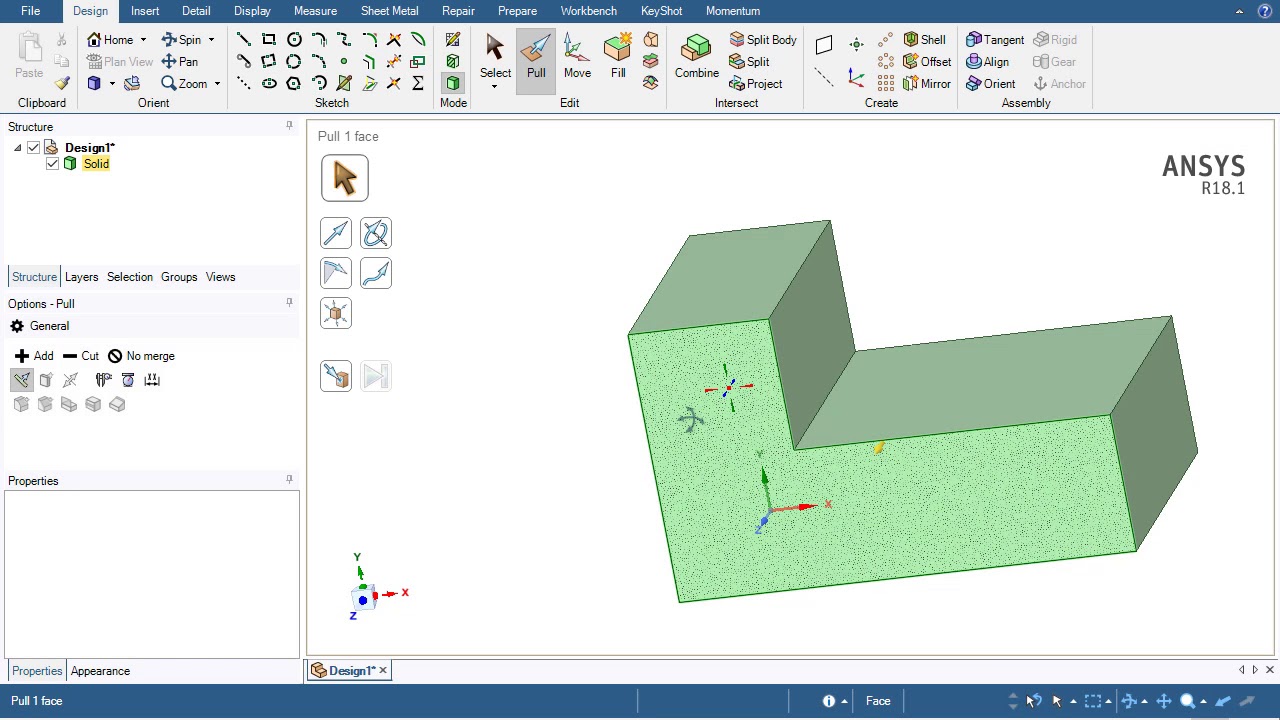Screen dimensions: 1280x720
Task: Expand the Zoom dropdown arrow
Action: tap(217, 84)
